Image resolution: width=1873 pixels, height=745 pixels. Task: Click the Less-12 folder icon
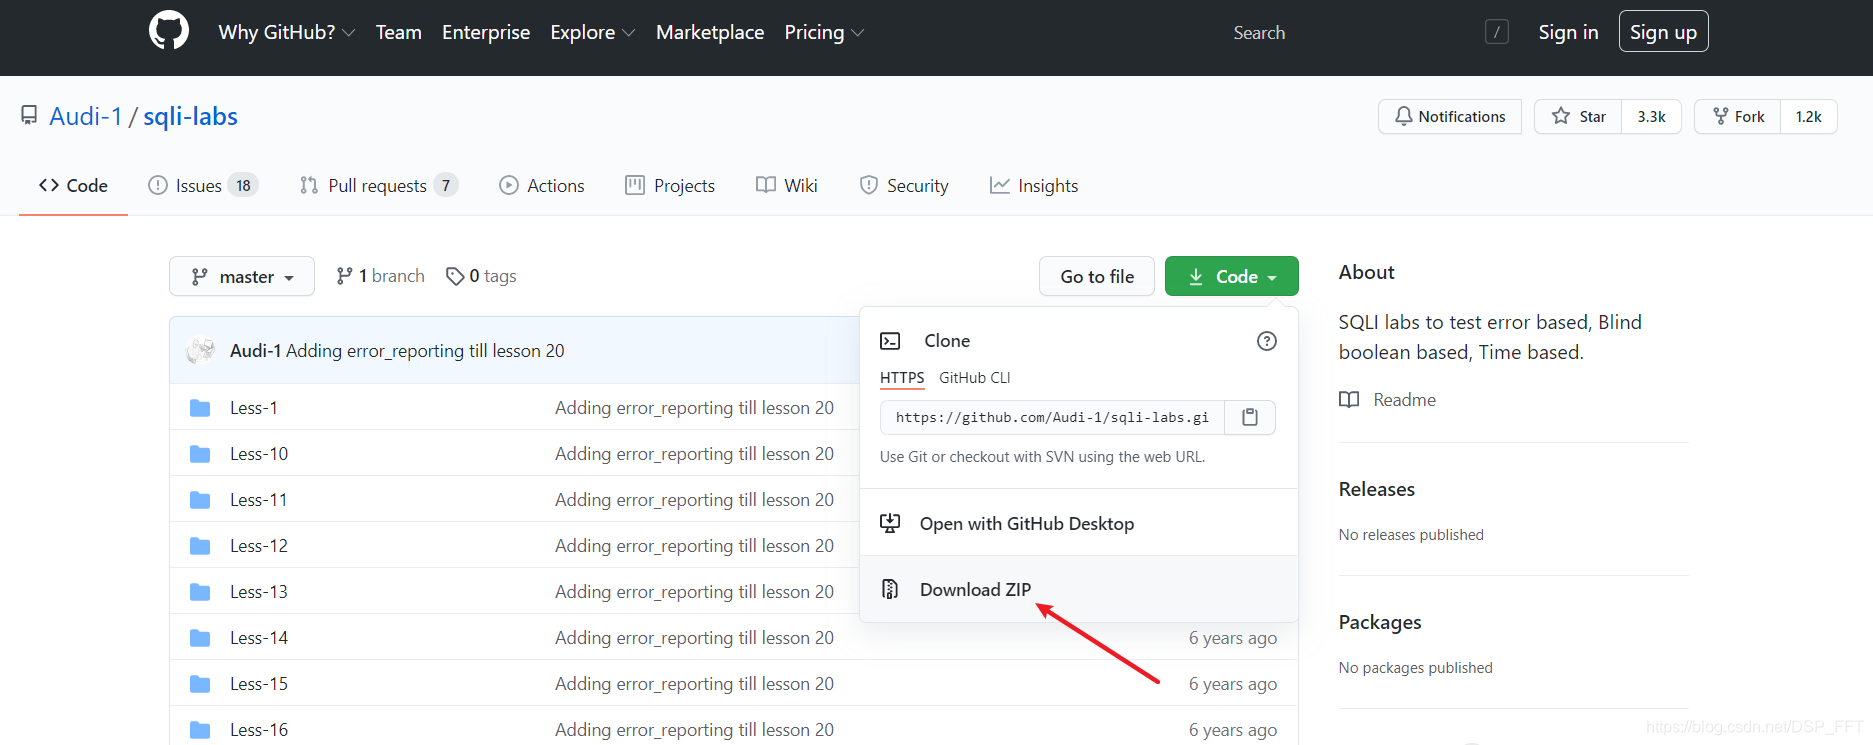point(200,546)
